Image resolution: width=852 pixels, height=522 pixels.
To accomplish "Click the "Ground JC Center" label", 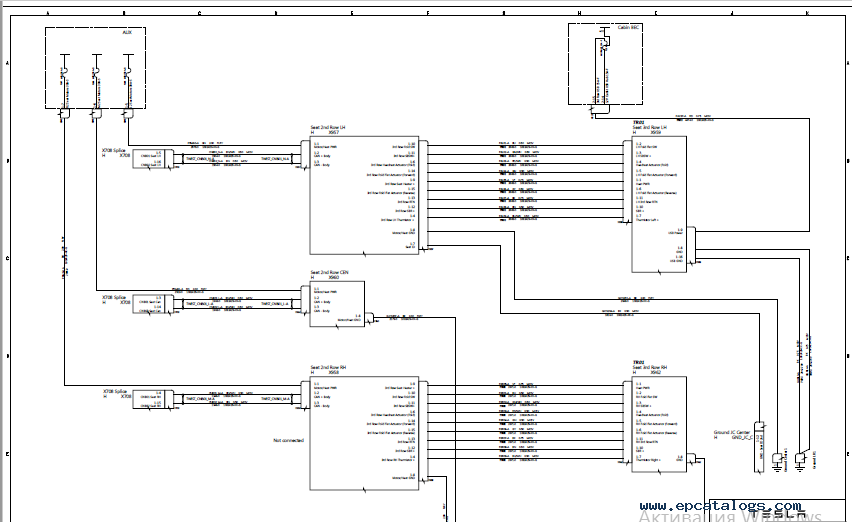I will [x=731, y=433].
